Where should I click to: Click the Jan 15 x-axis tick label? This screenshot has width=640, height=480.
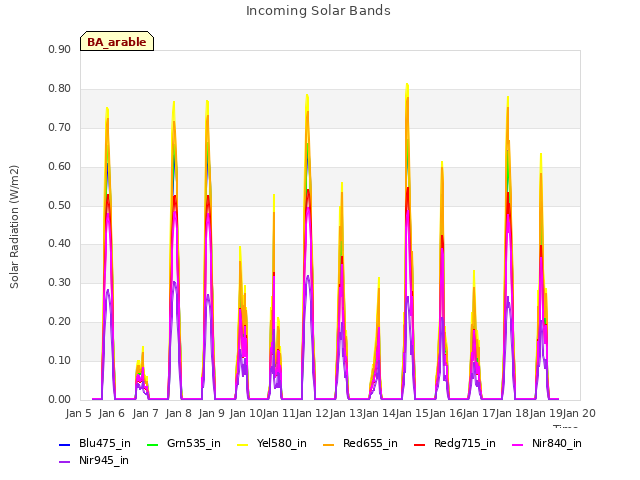(x=412, y=413)
